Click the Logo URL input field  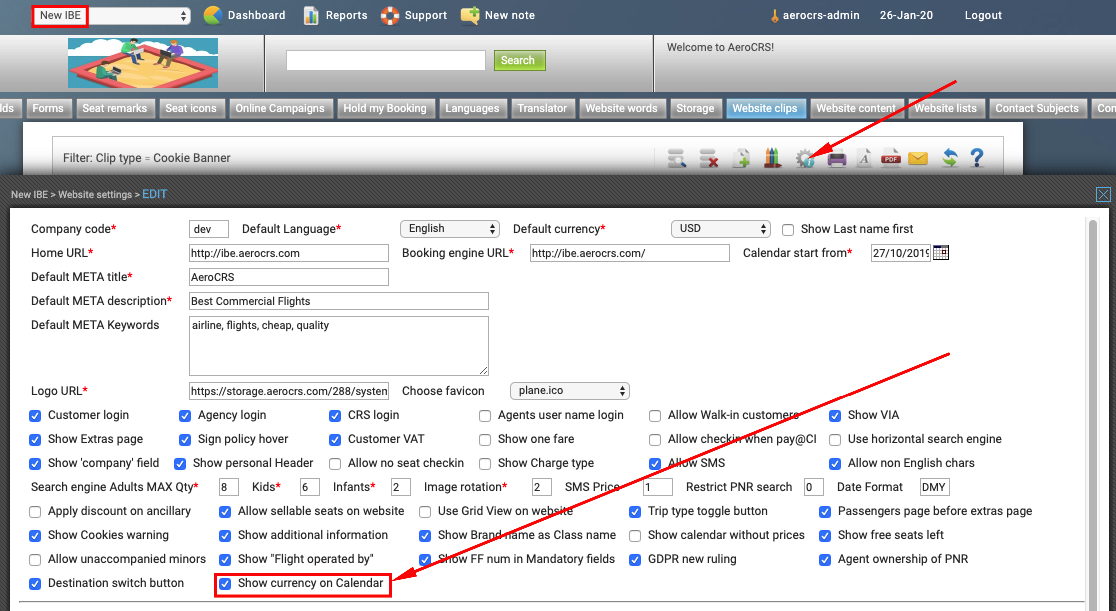289,391
